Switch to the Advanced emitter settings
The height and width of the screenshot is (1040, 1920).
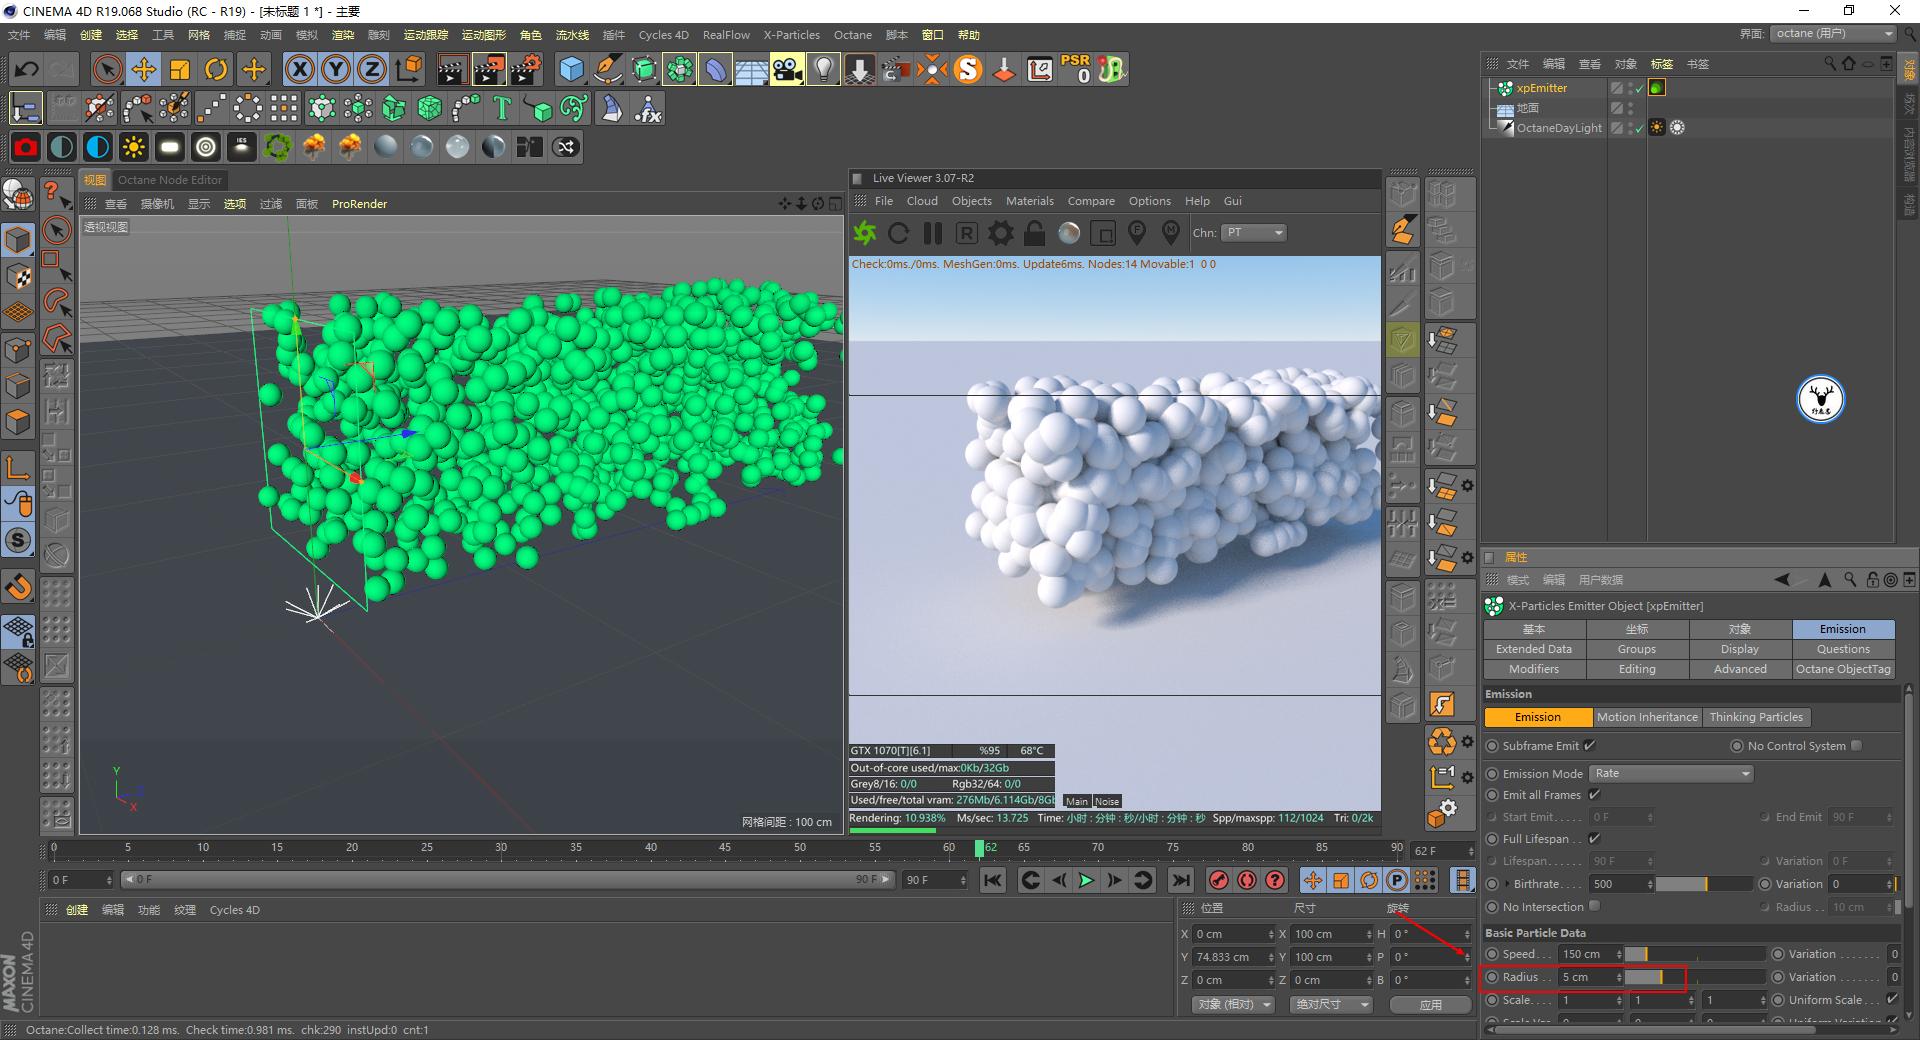tap(1739, 669)
